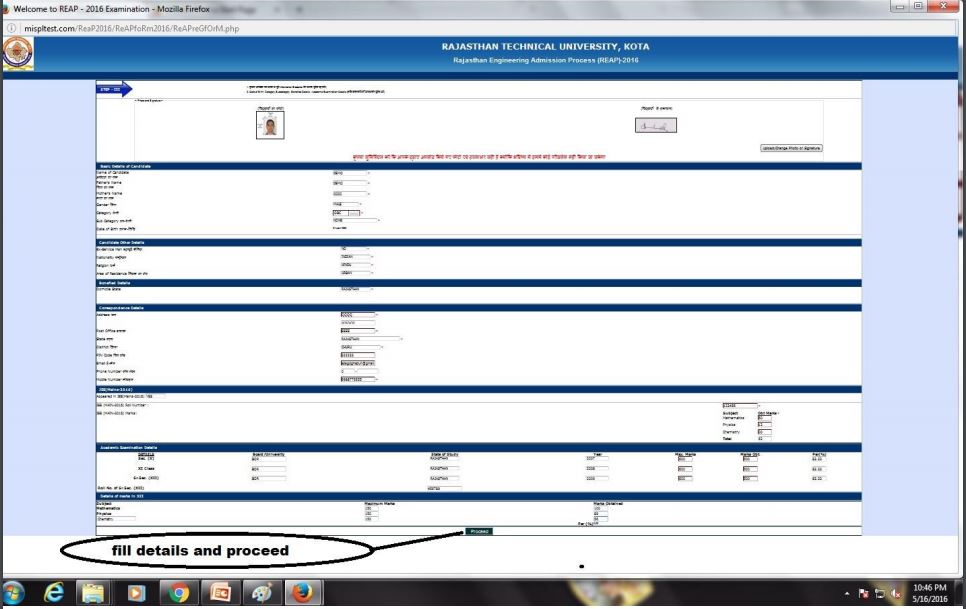Click the Pin Code input field
Image resolution: width=966 pixels, height=609 pixels.
pos(356,354)
